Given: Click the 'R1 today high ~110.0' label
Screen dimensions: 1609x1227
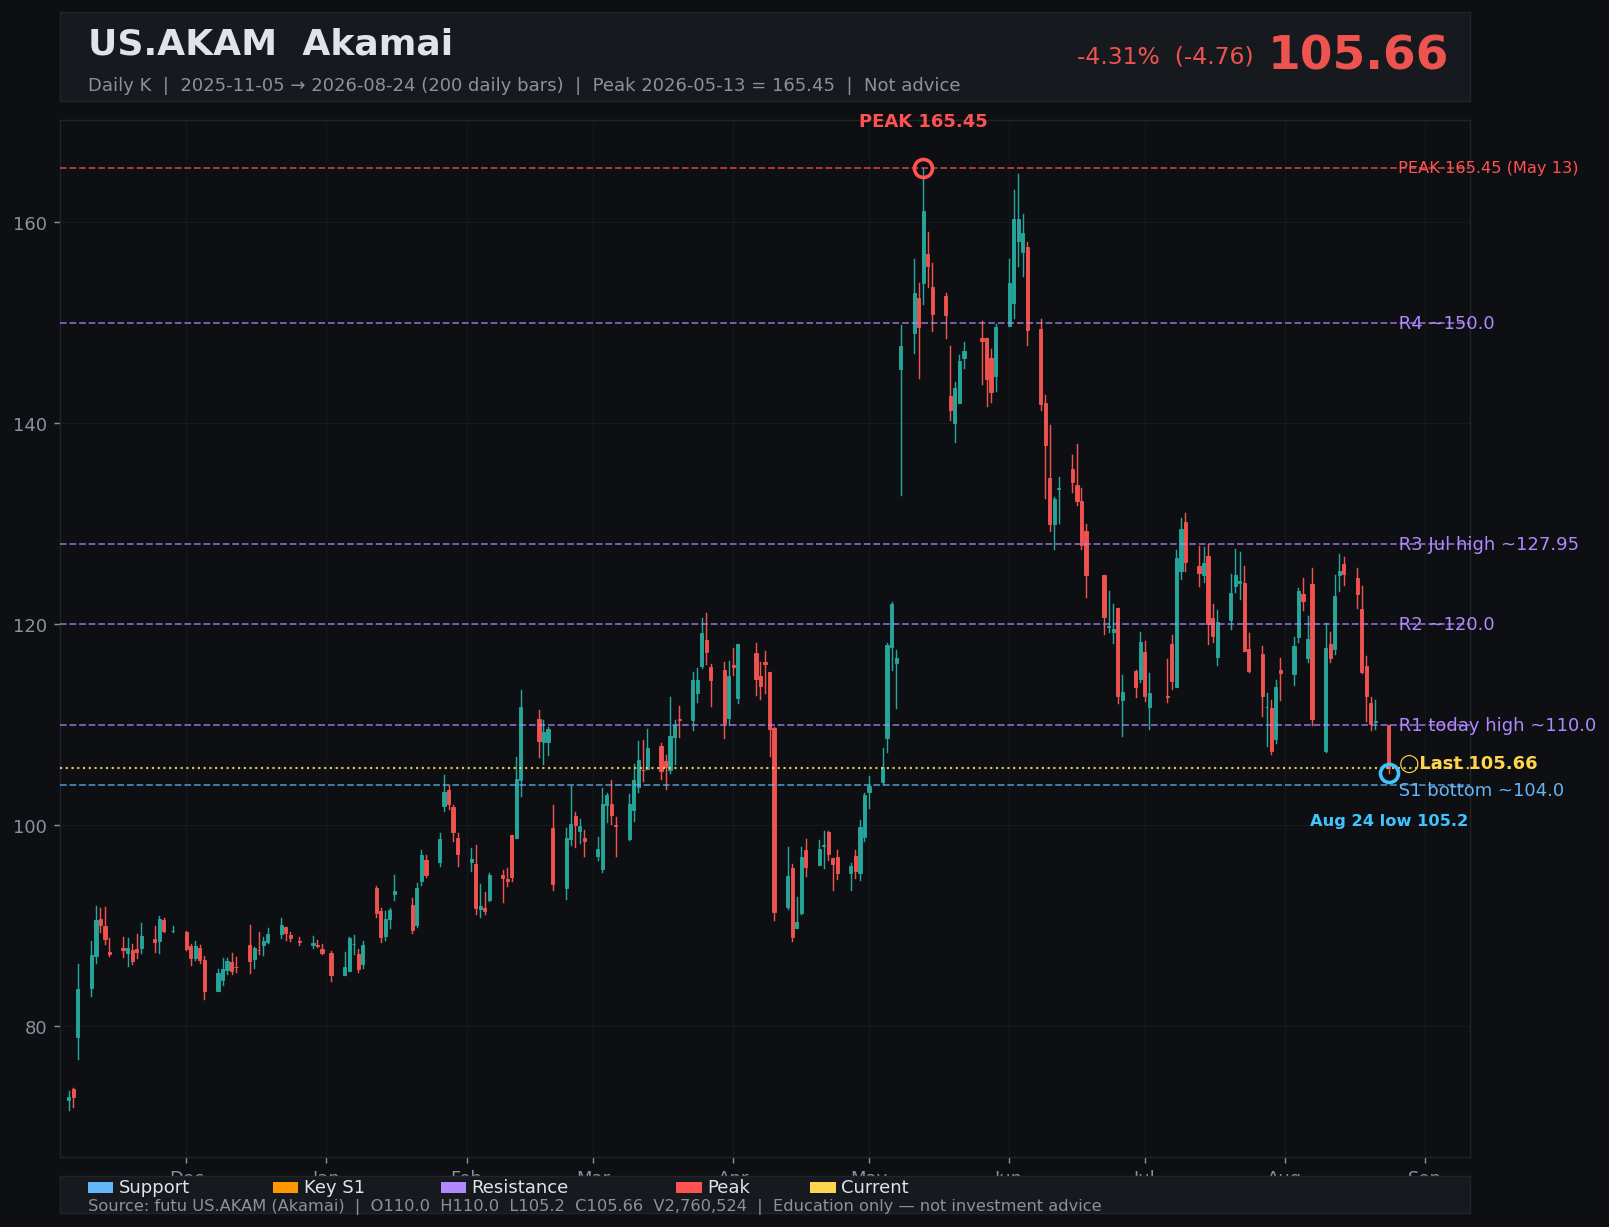Looking at the screenshot, I should pos(1497,725).
